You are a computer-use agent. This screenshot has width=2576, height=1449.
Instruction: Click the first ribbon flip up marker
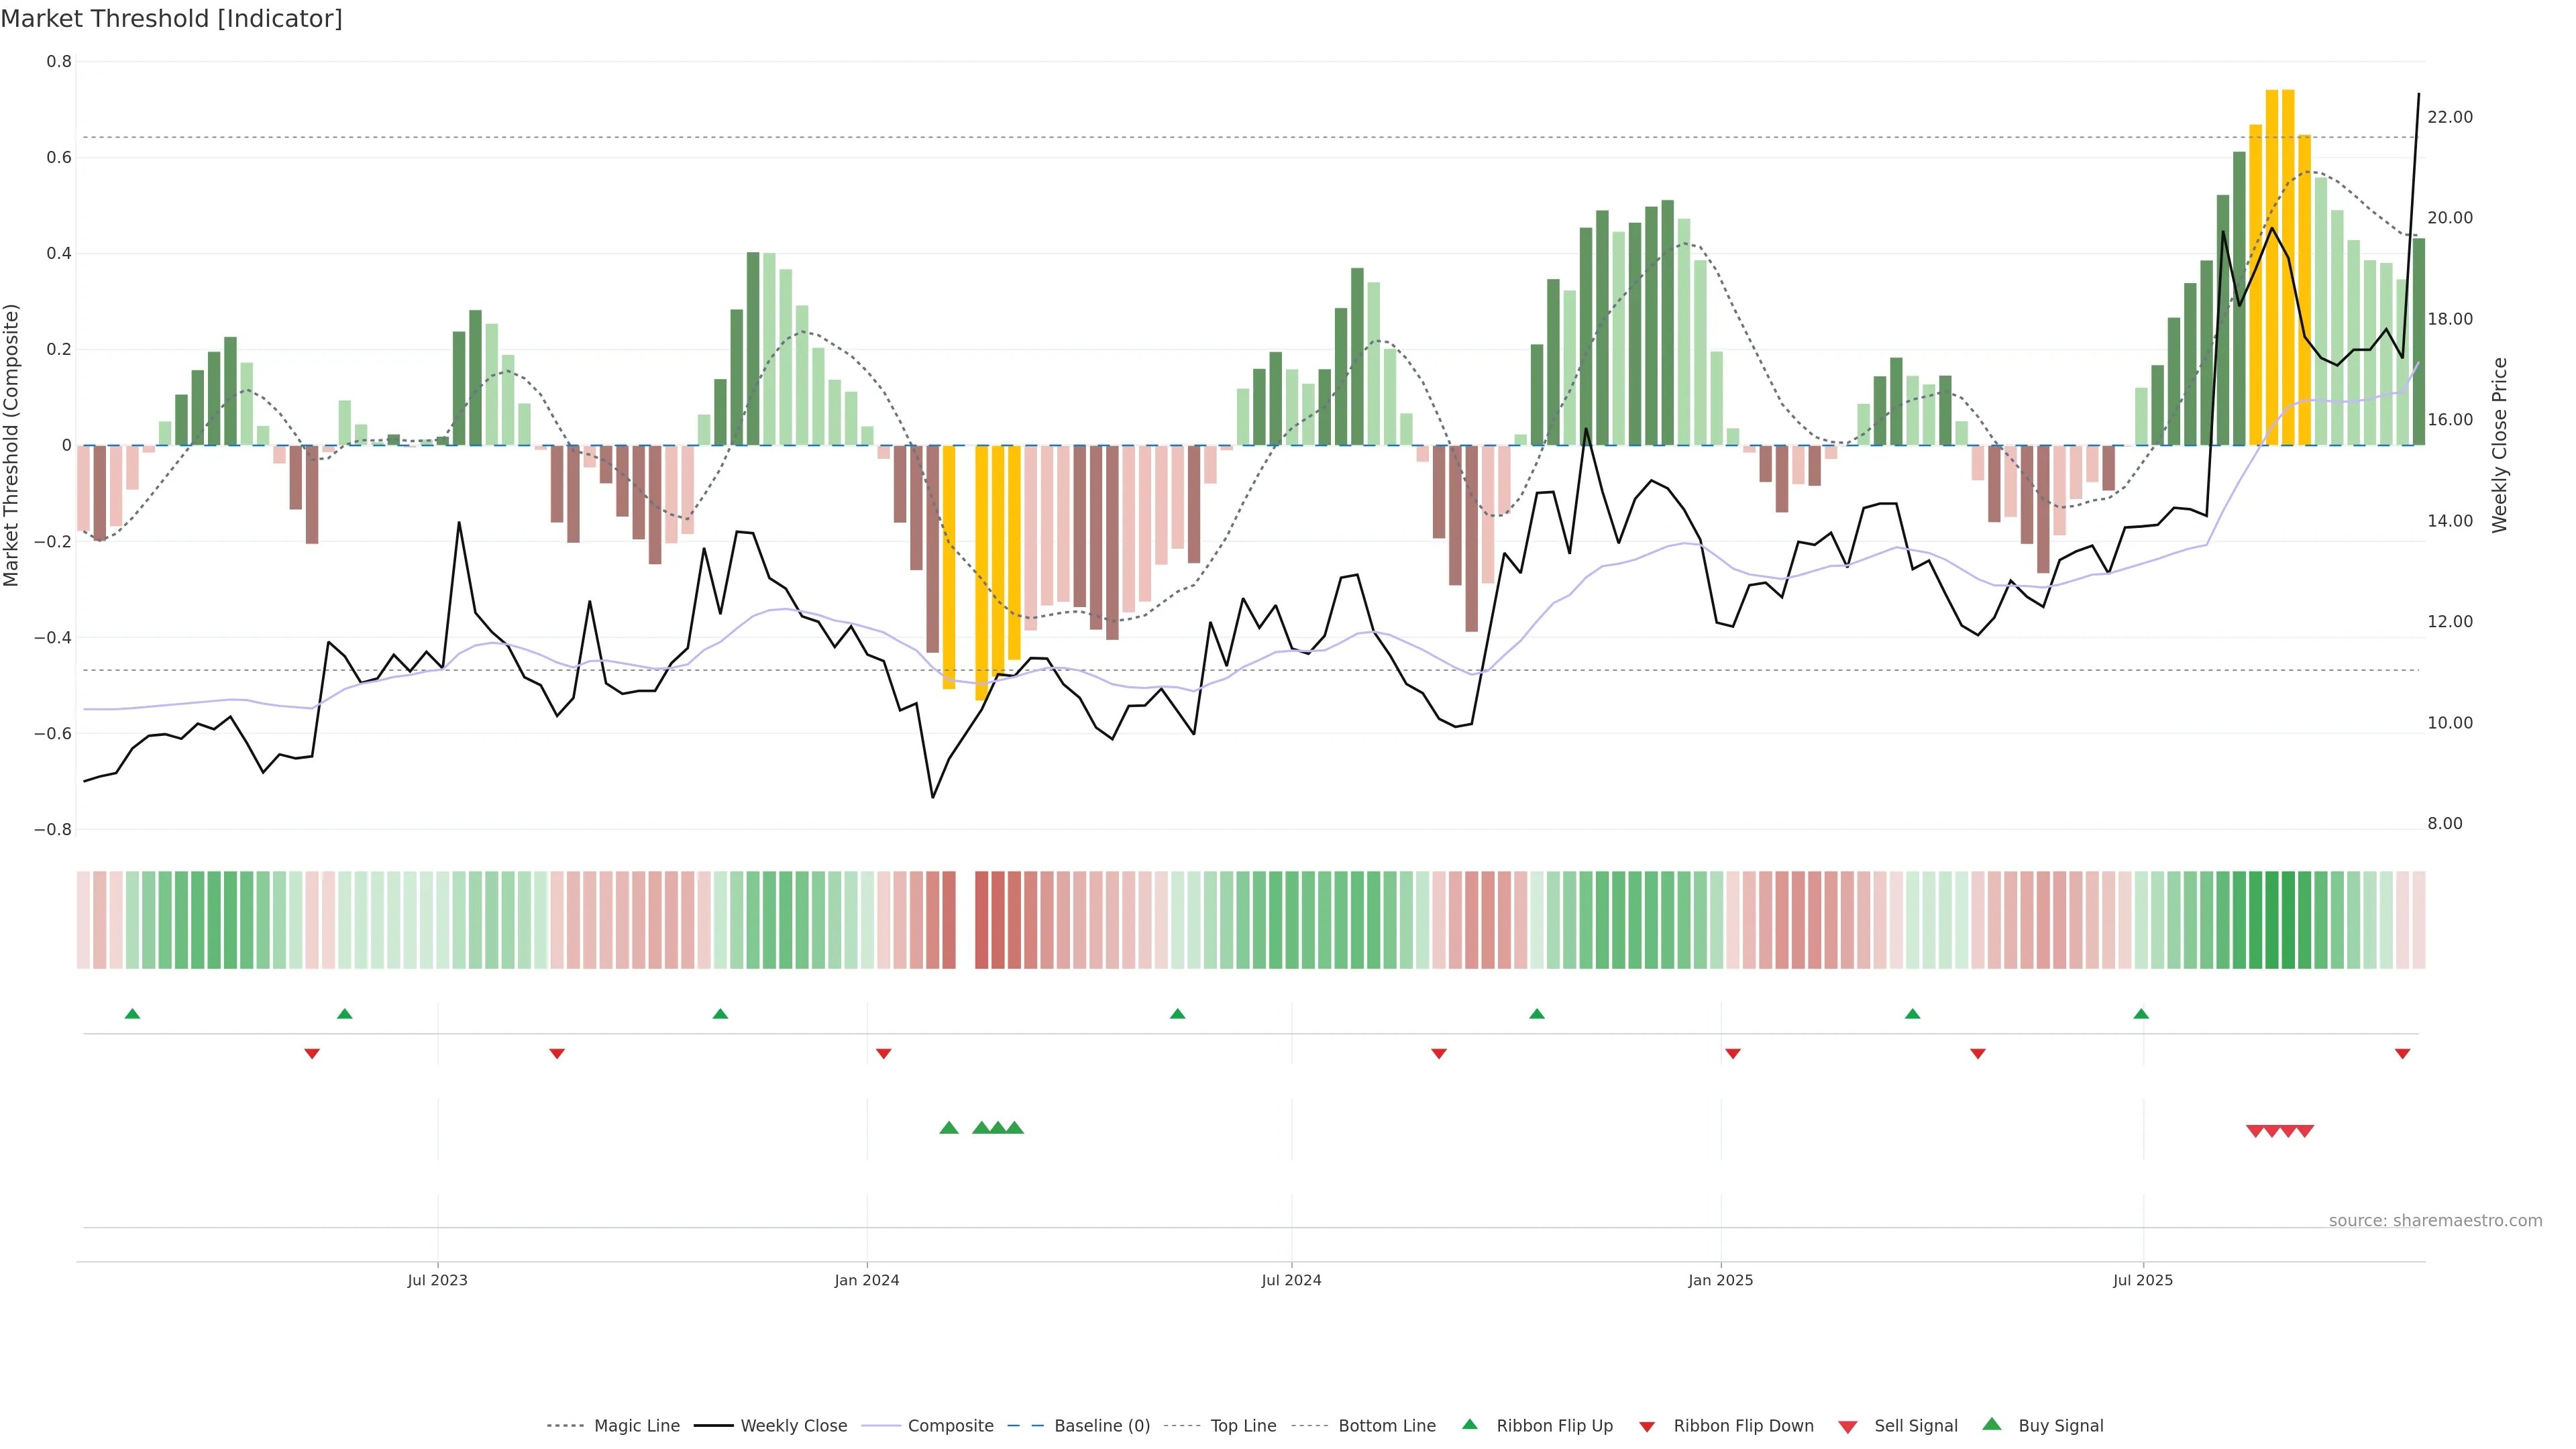coord(132,1014)
